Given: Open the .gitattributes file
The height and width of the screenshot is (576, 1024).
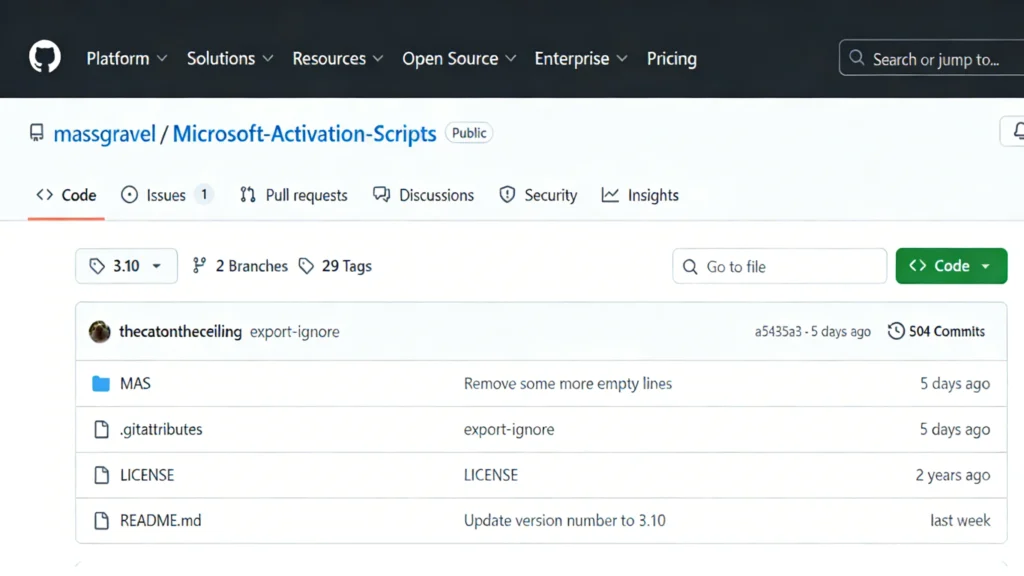Looking at the screenshot, I should point(160,429).
